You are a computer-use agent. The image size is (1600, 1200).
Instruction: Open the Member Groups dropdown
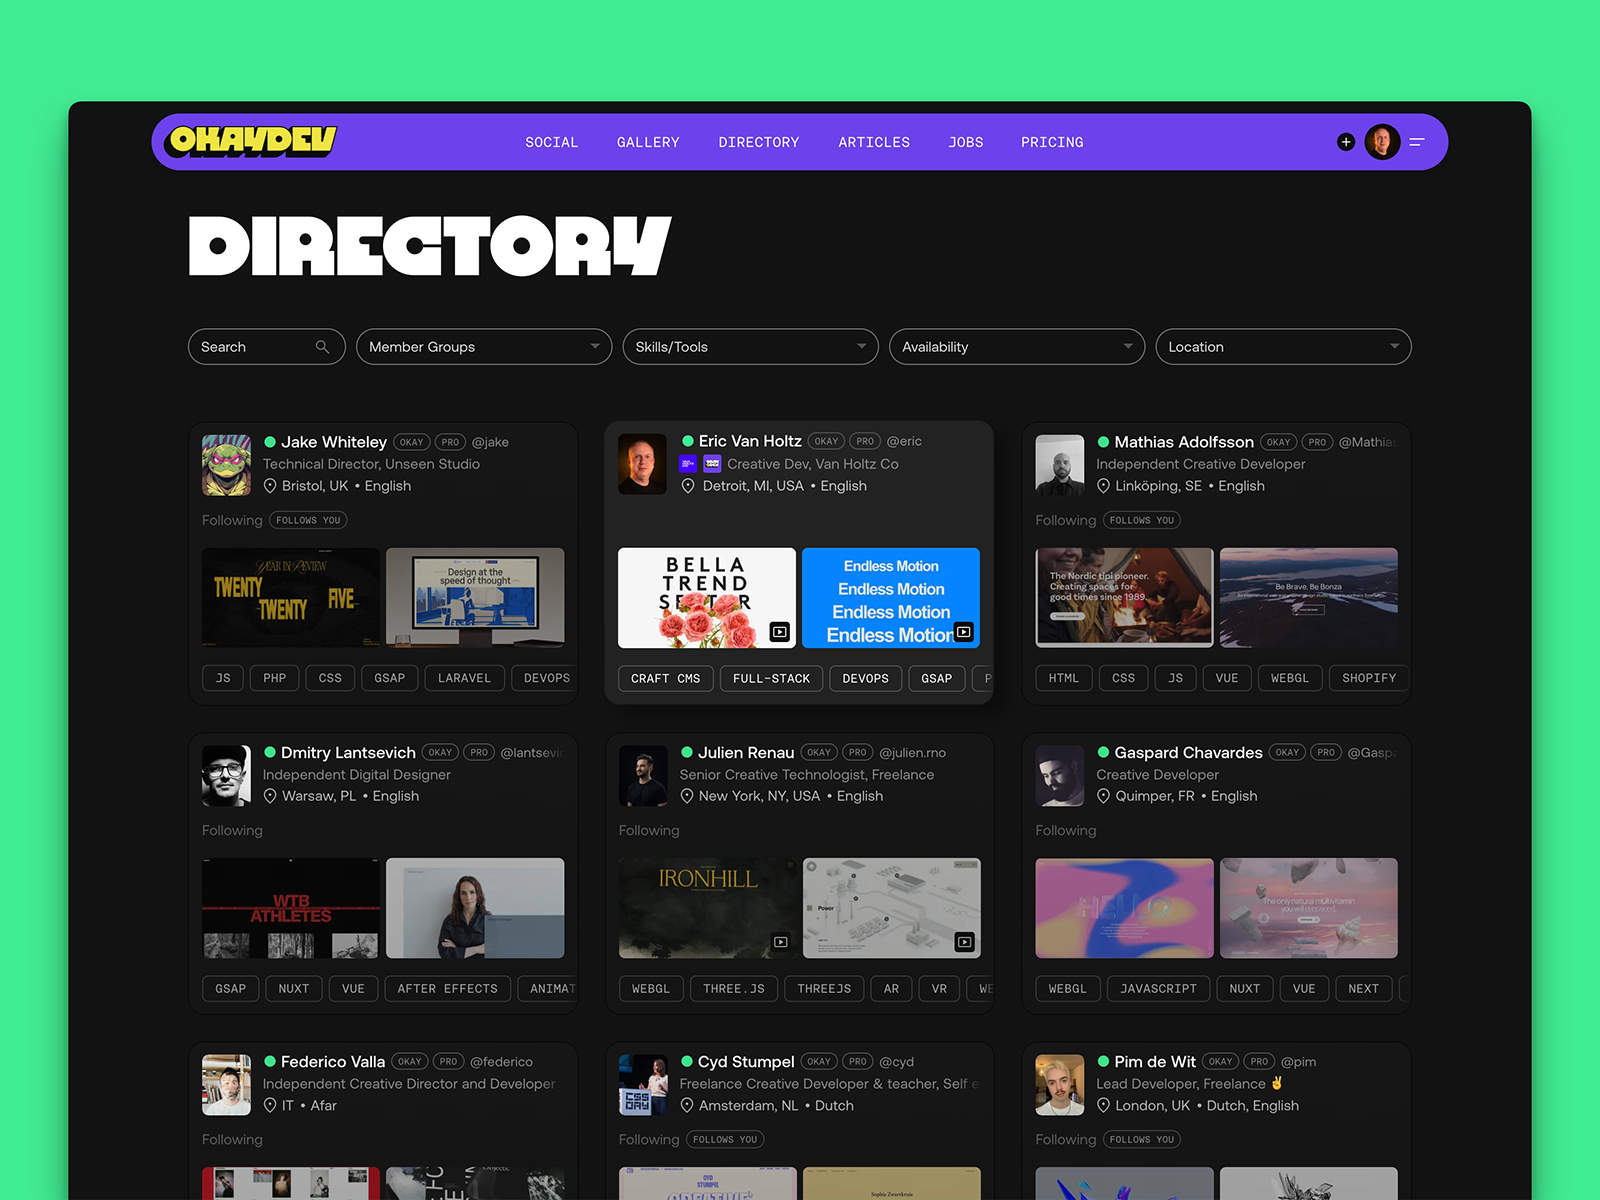click(484, 347)
